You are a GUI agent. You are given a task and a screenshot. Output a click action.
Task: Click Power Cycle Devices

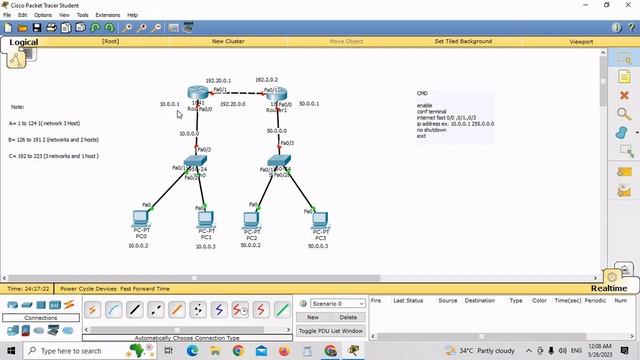(89, 289)
